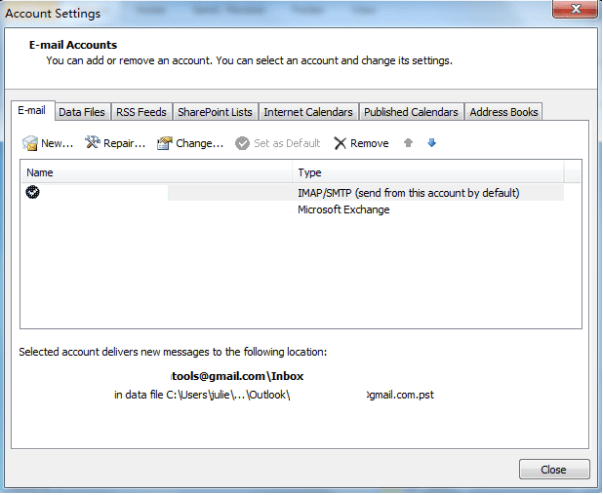Click the Set as Default checkmark icon
The height and width of the screenshot is (495, 603).
click(x=242, y=143)
